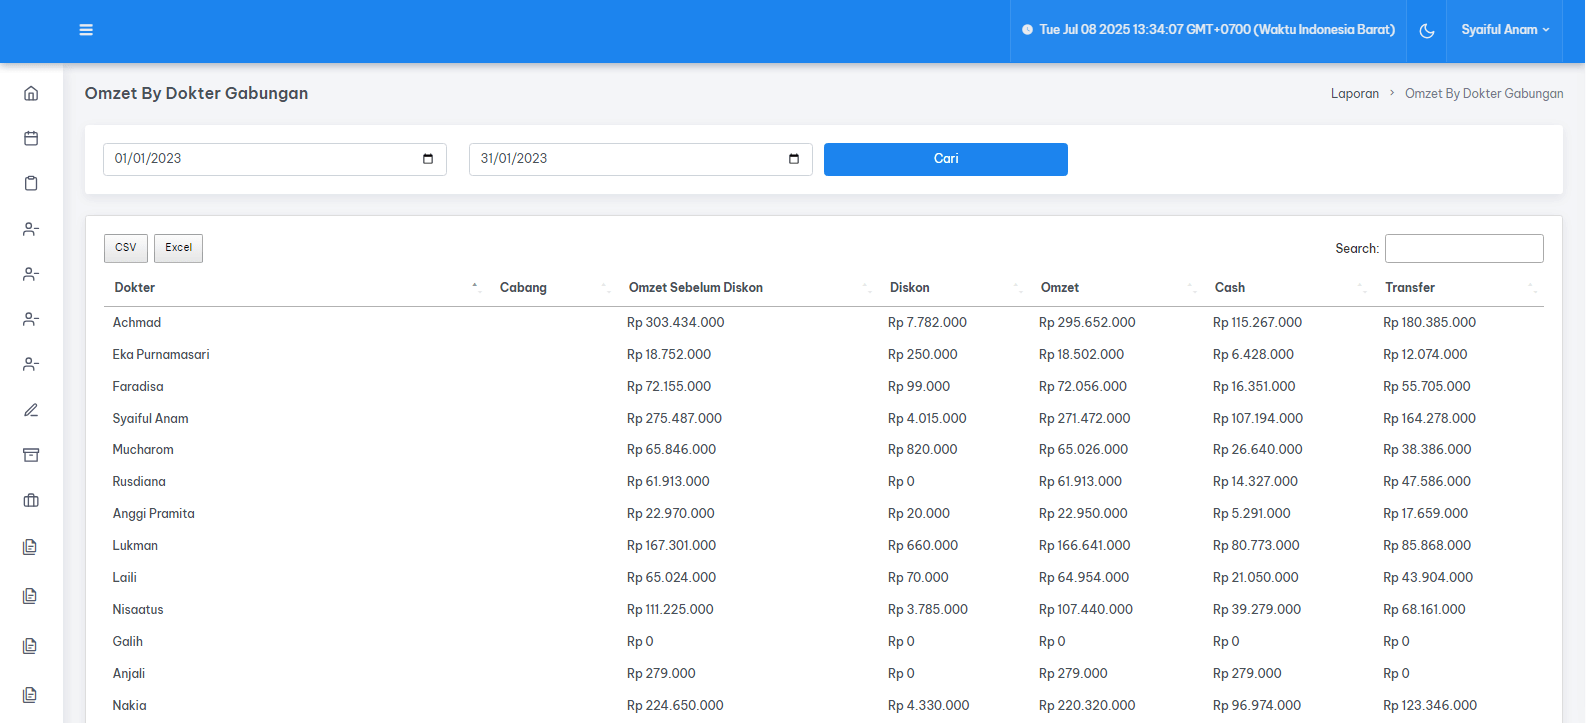1586x723 pixels.
Task: Click the clock icon beside the timestamp
Action: click(1027, 30)
